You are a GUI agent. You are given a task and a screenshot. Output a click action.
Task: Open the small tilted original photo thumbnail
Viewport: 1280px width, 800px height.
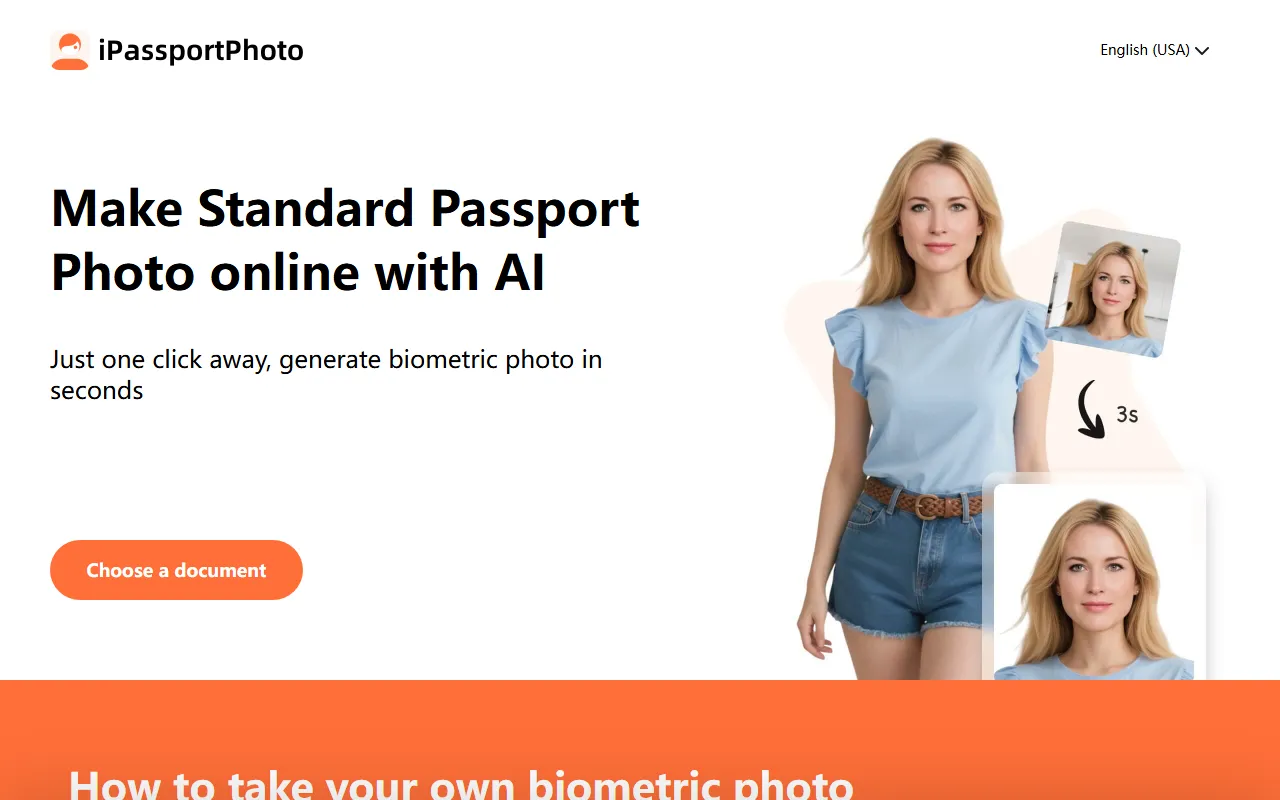coord(1112,289)
